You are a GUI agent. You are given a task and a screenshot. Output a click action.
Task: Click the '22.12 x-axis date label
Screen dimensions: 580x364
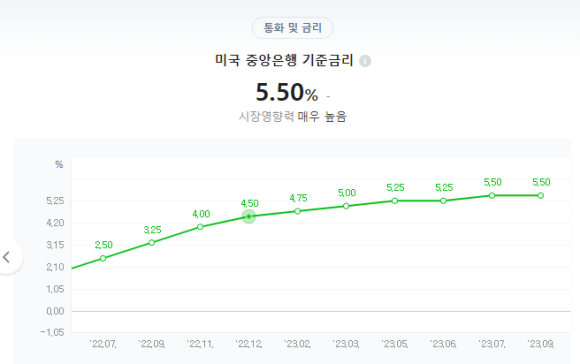coord(249,344)
